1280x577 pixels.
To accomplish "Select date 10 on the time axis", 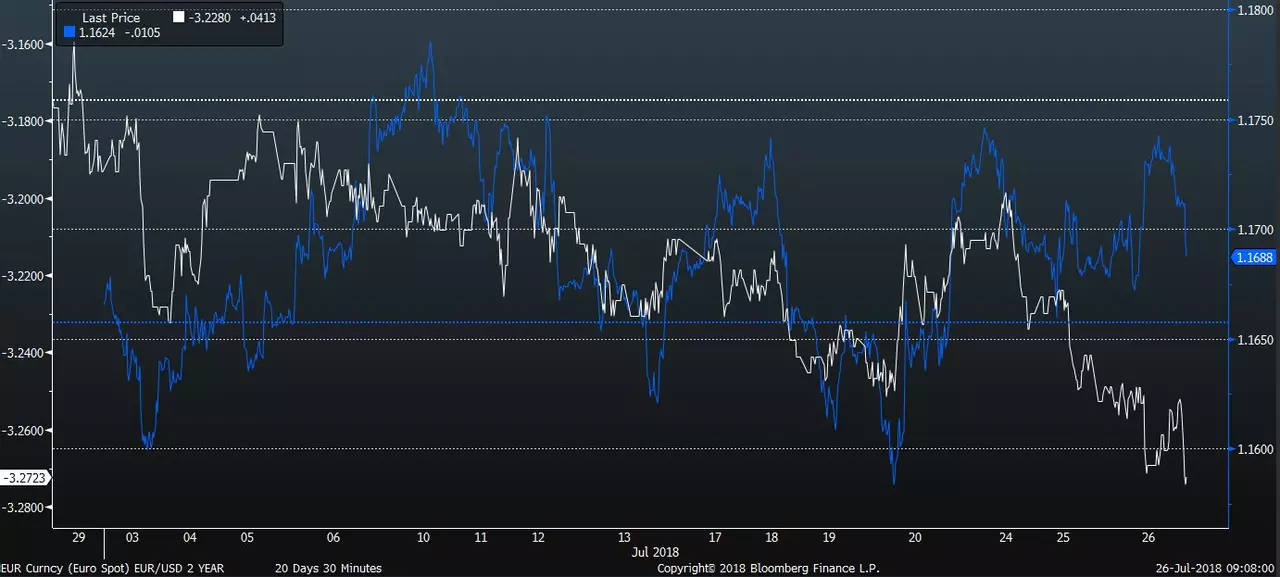I will click(424, 537).
